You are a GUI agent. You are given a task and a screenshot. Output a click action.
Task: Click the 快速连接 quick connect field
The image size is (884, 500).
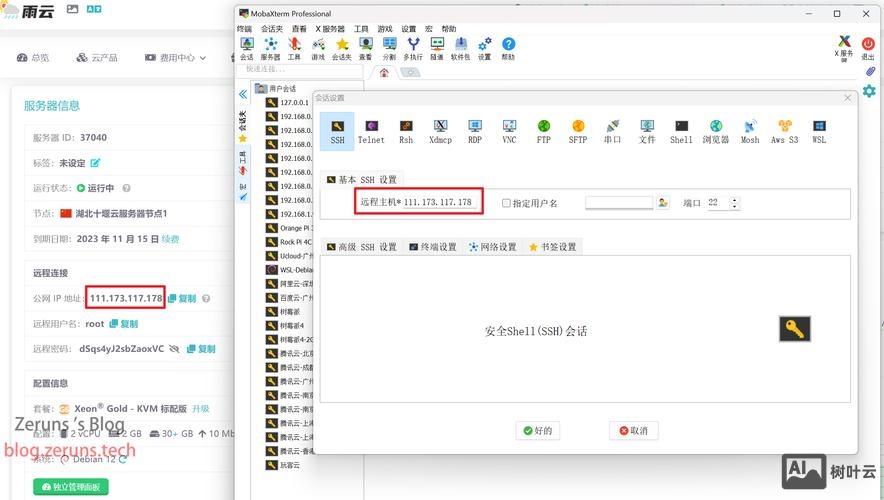tap(300, 70)
